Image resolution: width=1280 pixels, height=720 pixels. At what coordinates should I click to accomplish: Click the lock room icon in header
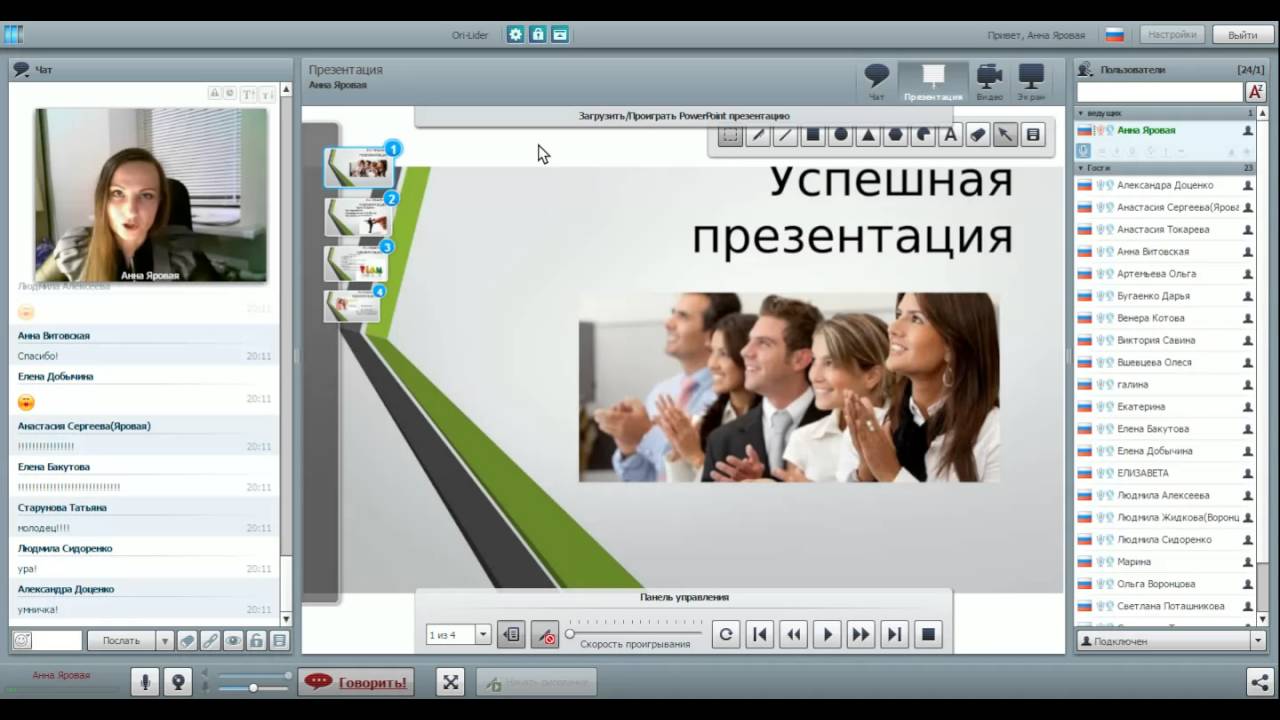[538, 34]
